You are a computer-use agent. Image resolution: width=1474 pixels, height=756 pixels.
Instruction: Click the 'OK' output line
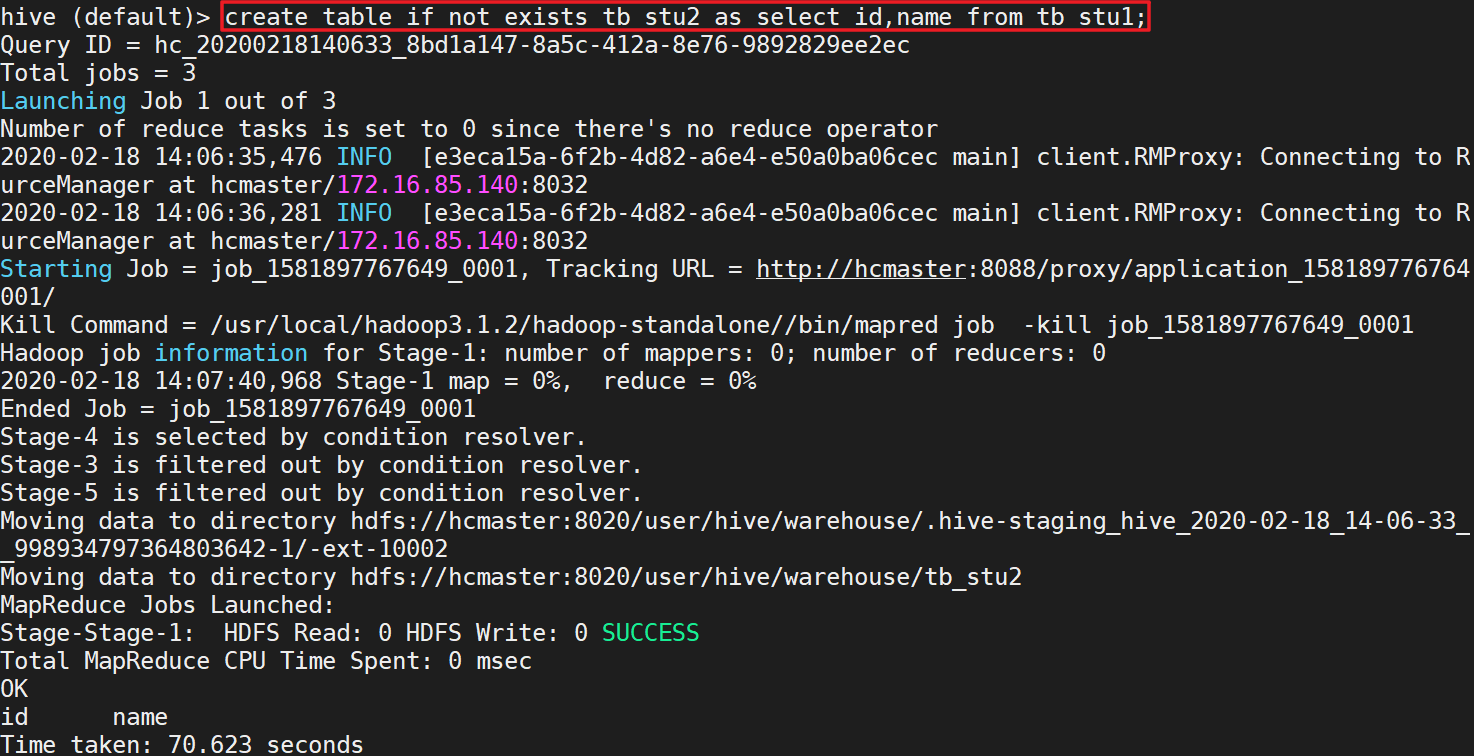14,689
